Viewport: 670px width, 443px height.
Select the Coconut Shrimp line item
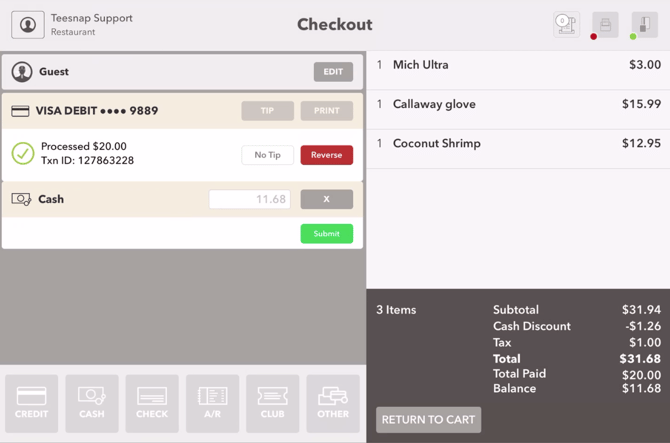(518, 149)
